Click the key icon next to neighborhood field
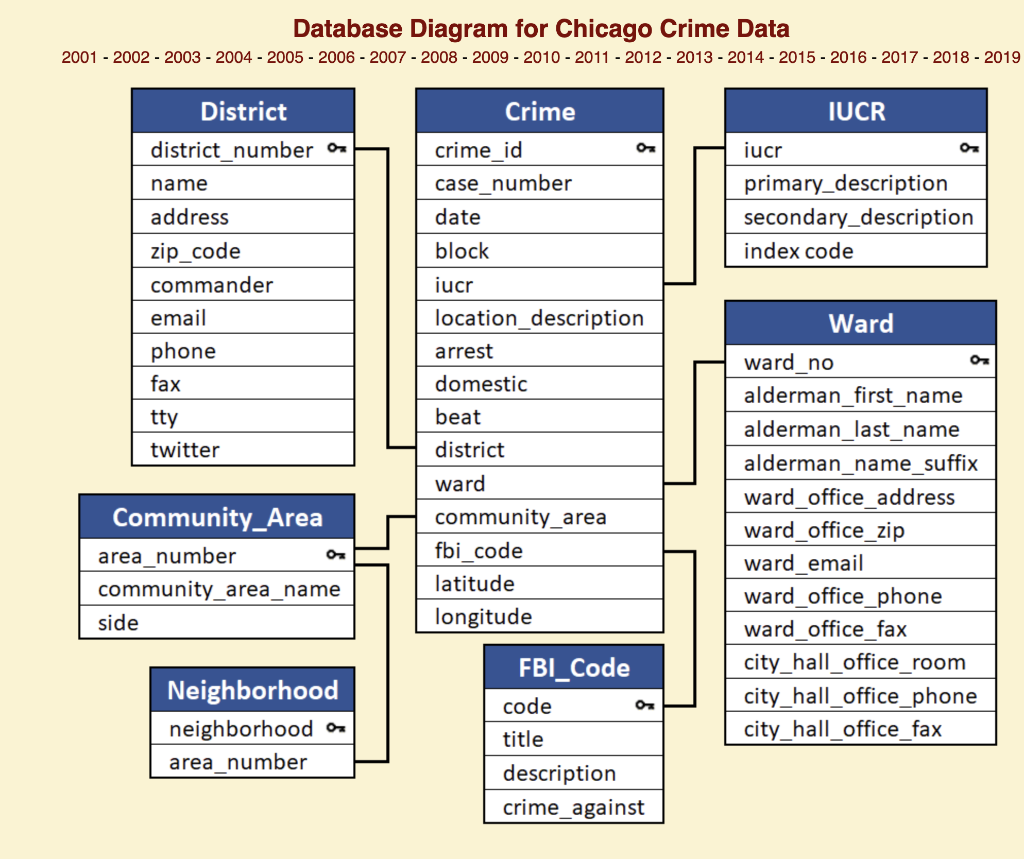 tap(336, 728)
